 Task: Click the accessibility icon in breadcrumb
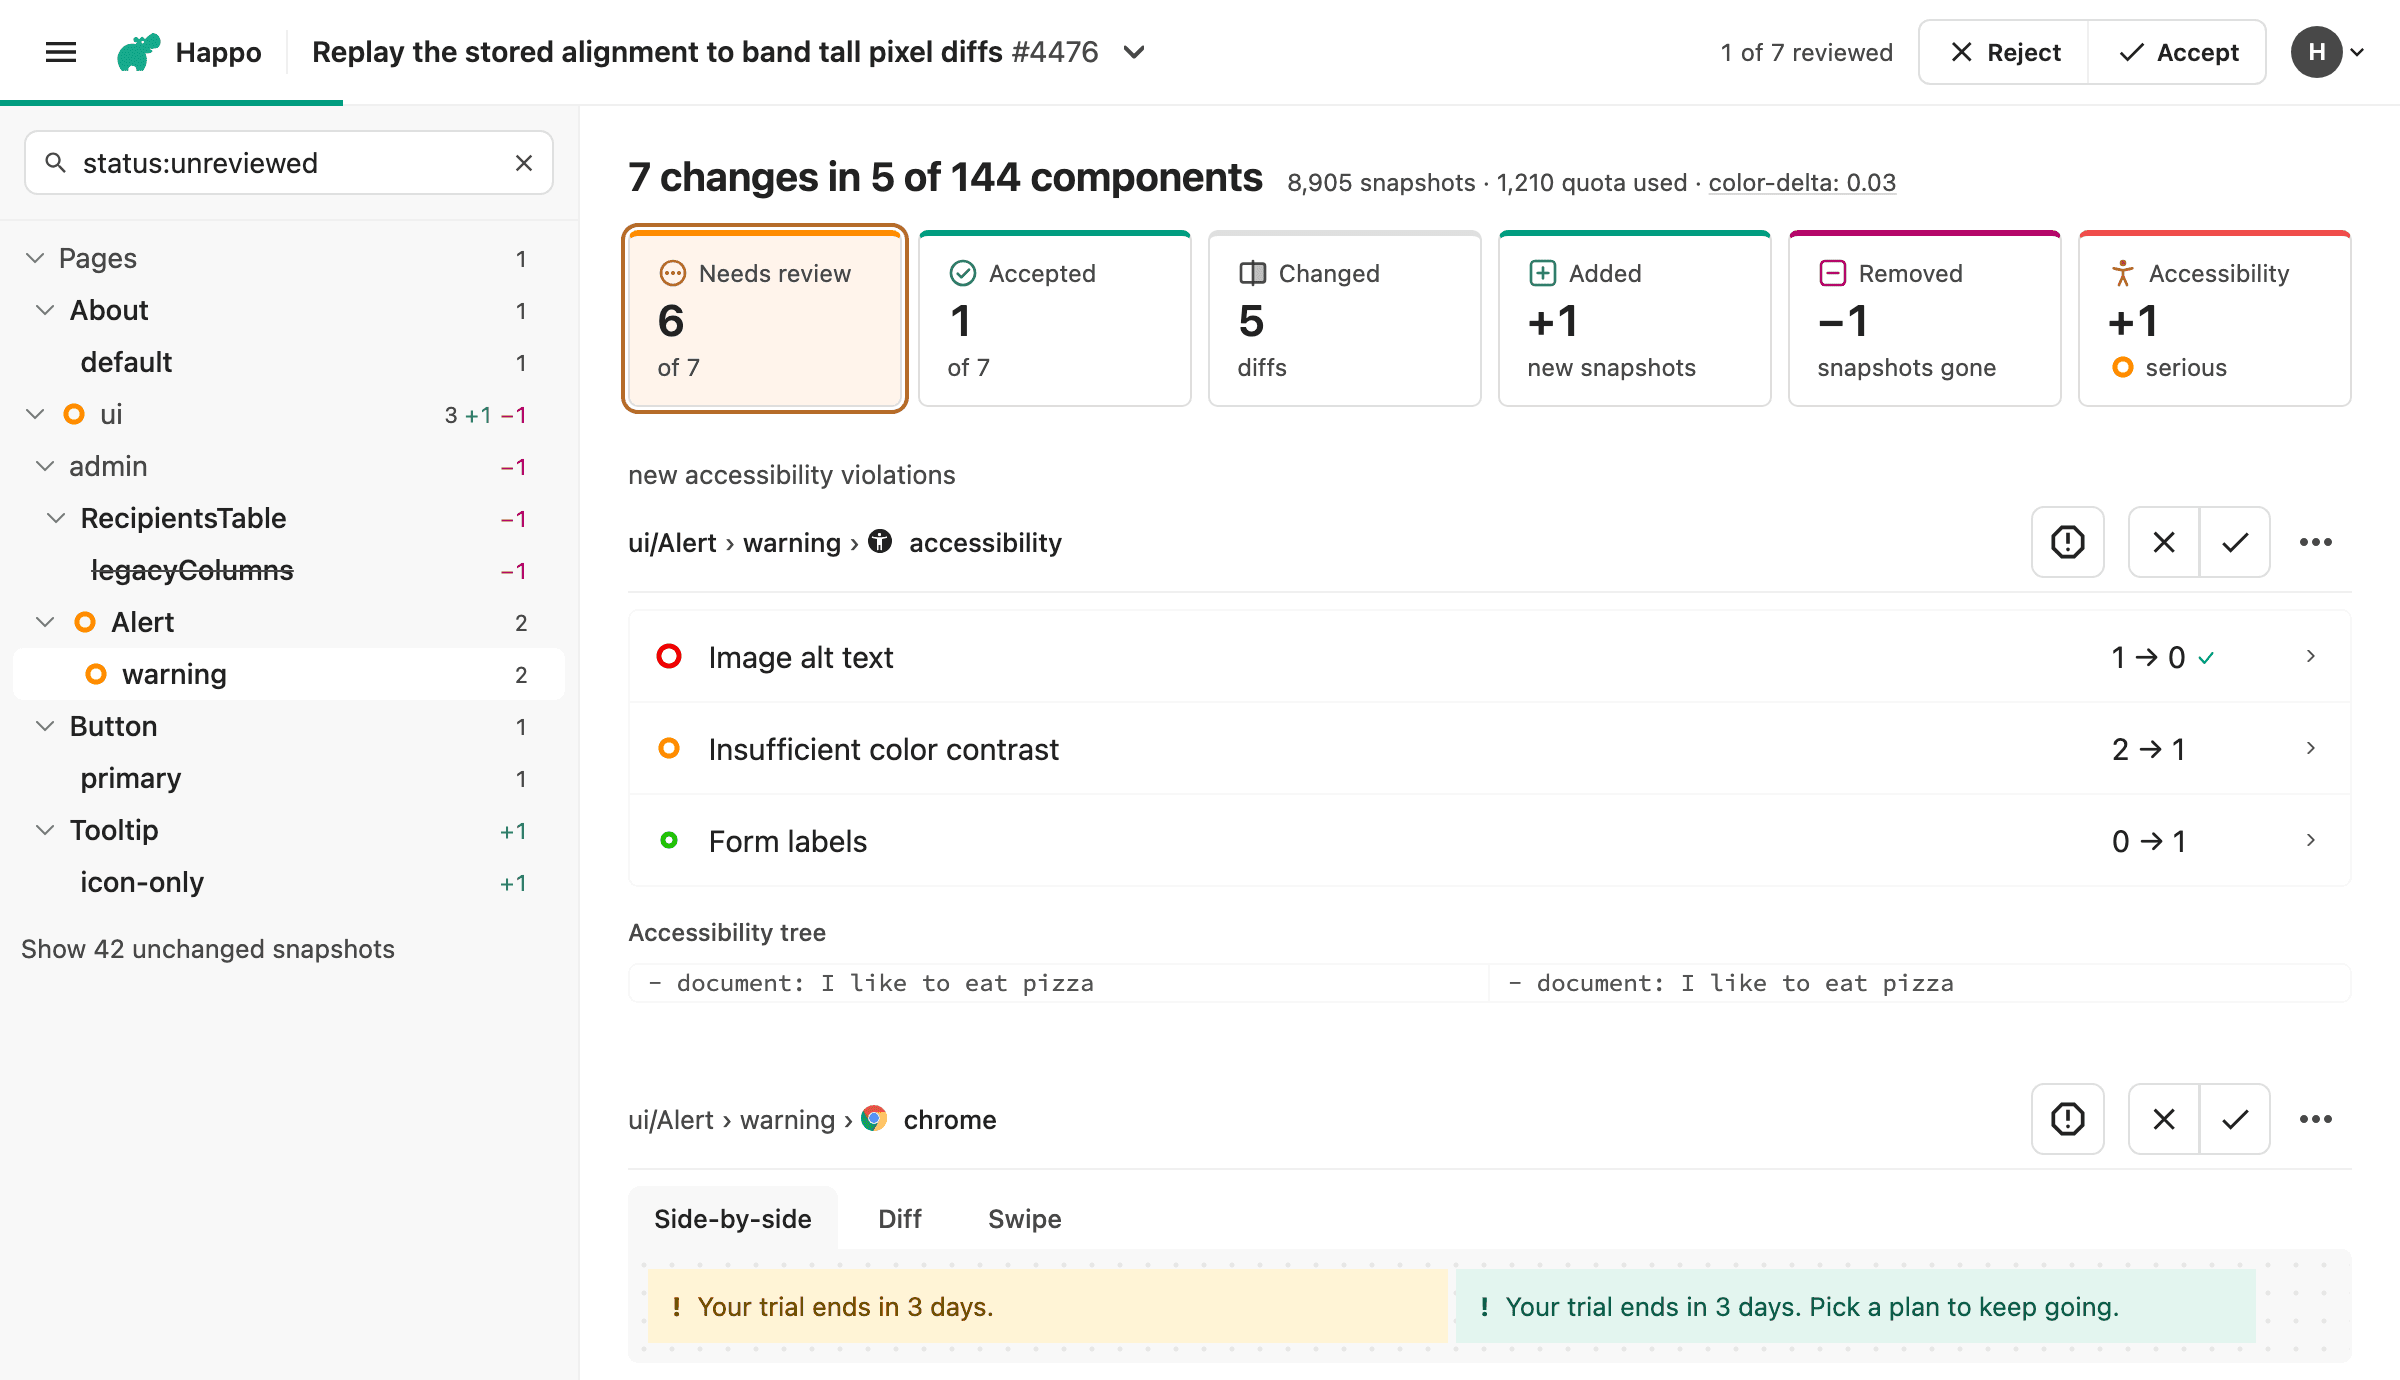[880, 541]
